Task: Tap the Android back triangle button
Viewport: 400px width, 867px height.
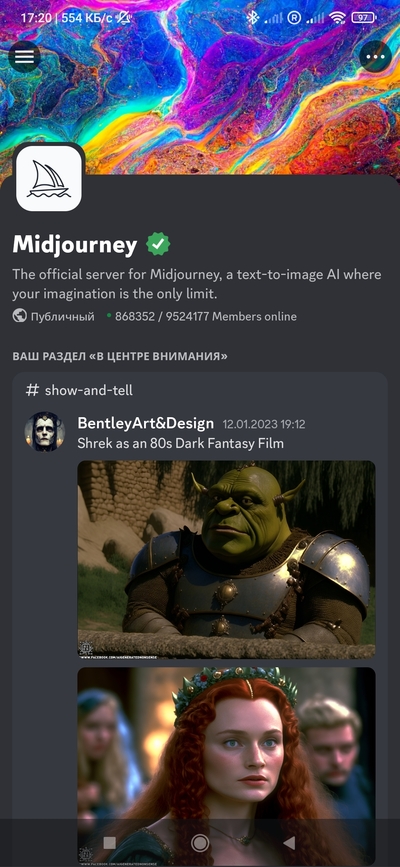Action: tap(289, 843)
